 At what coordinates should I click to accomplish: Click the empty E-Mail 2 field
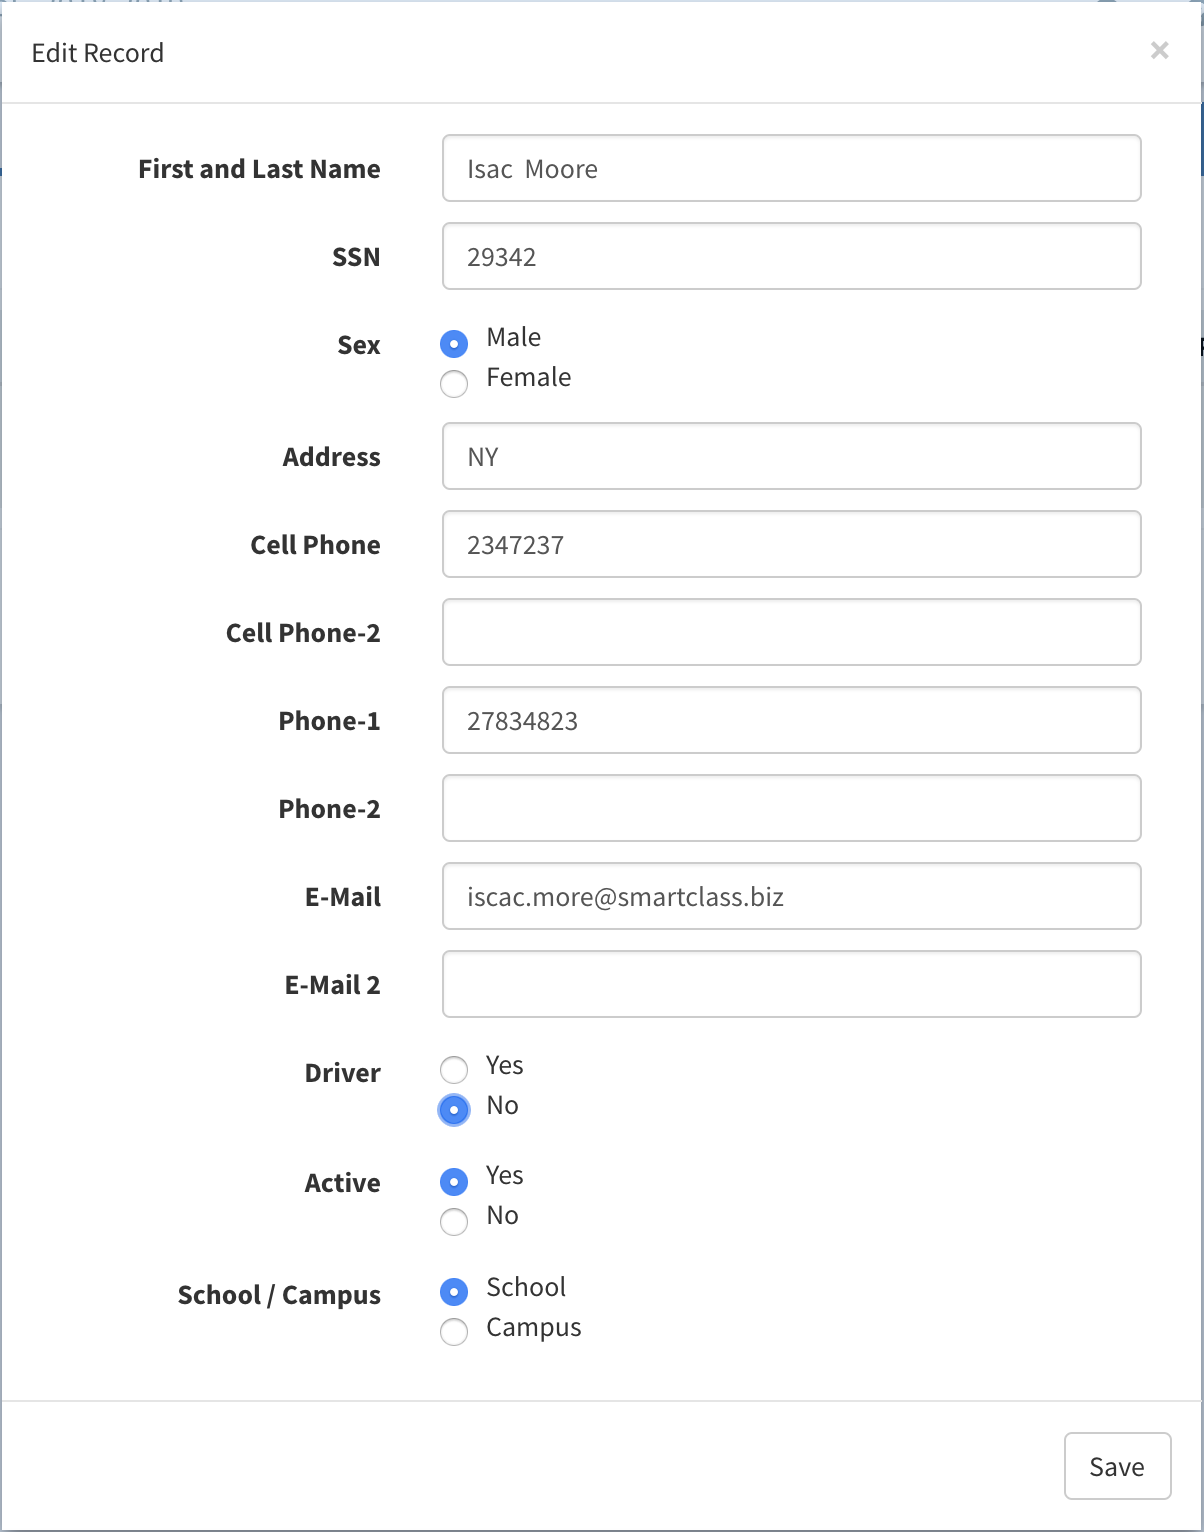click(792, 984)
